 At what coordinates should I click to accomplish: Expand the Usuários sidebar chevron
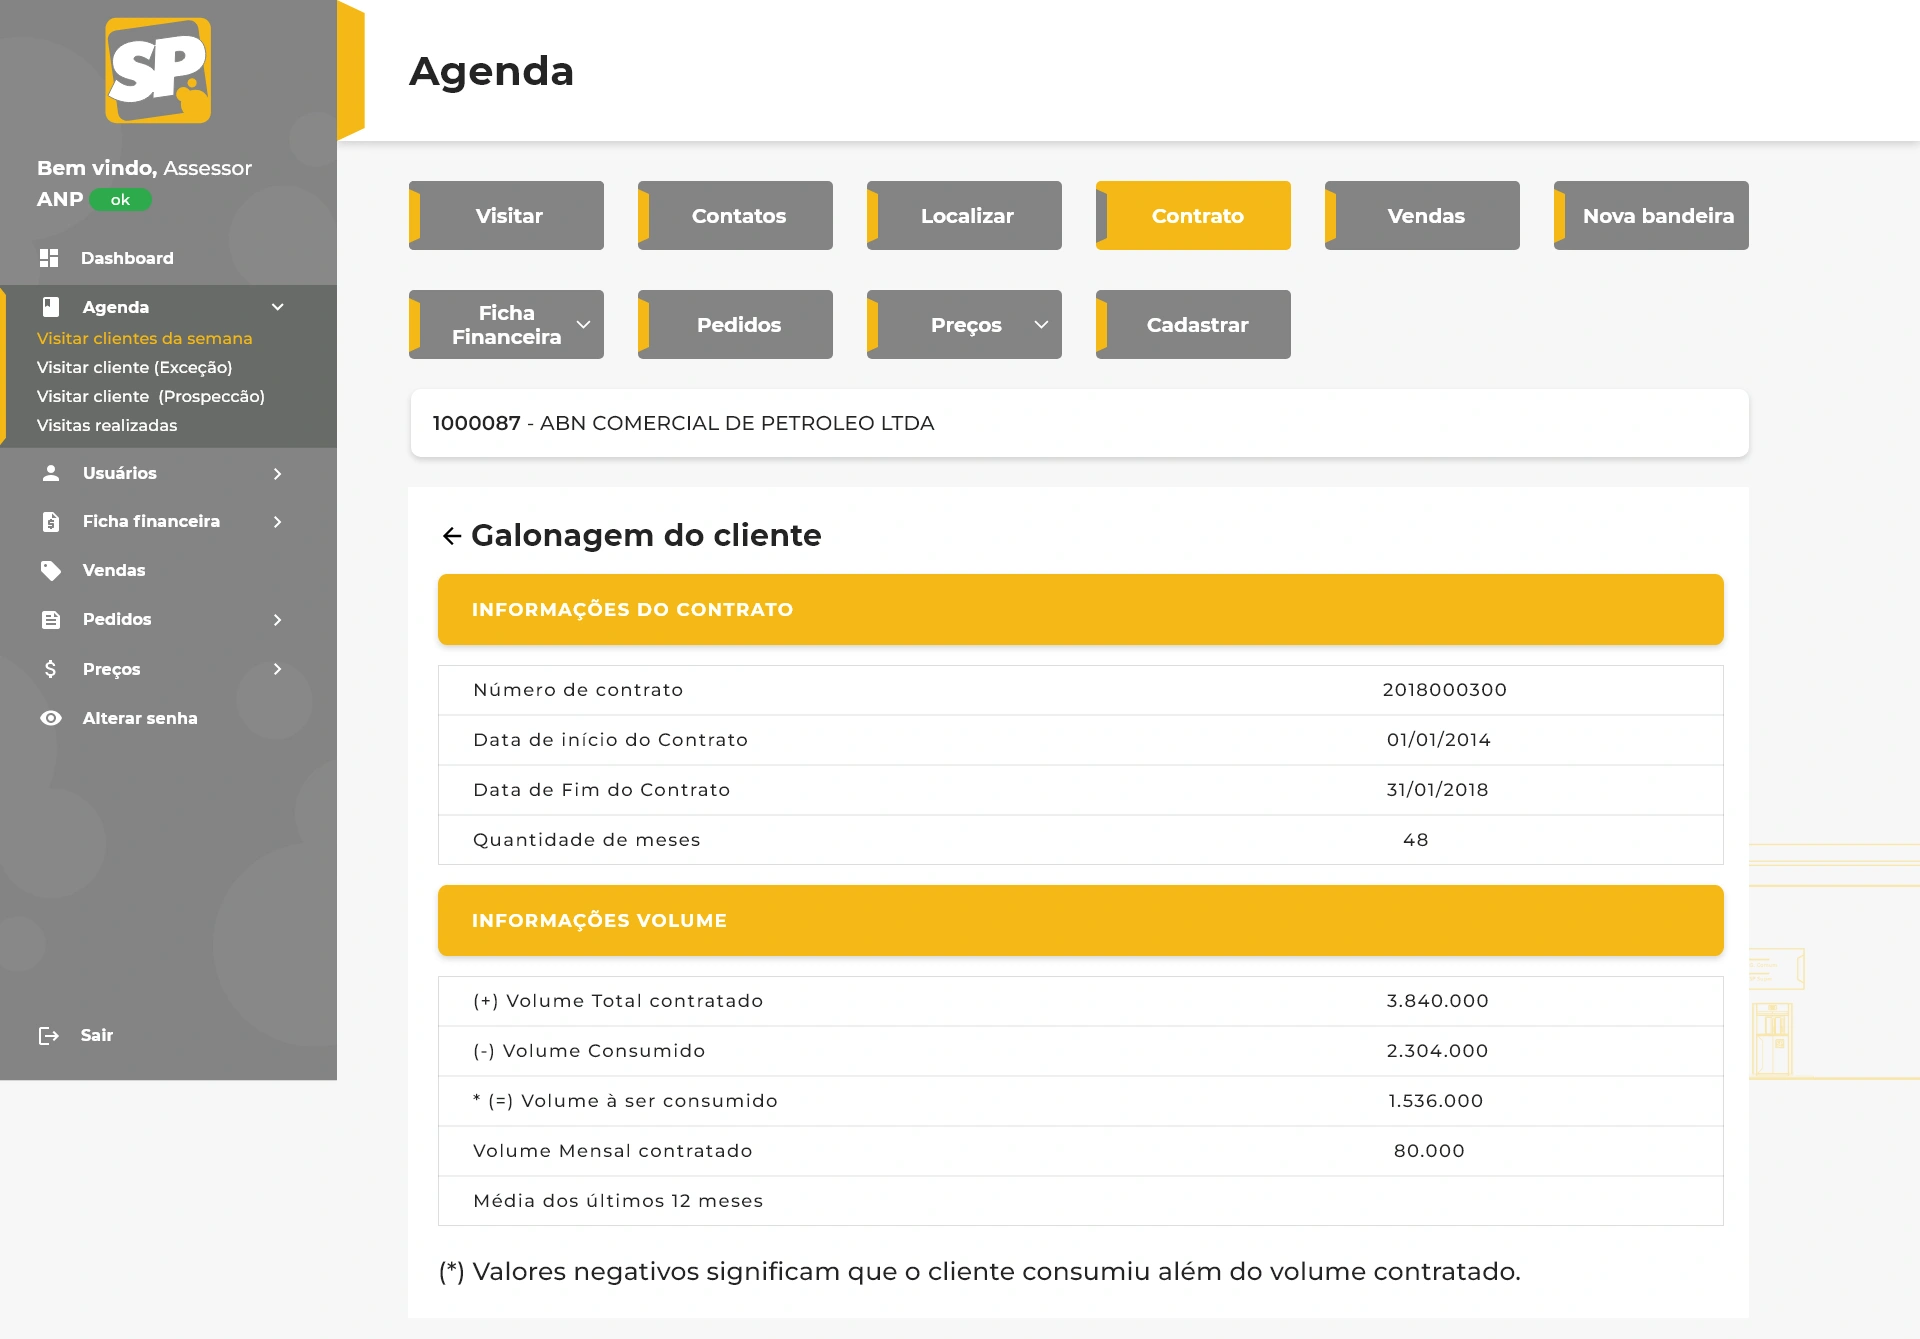point(278,474)
